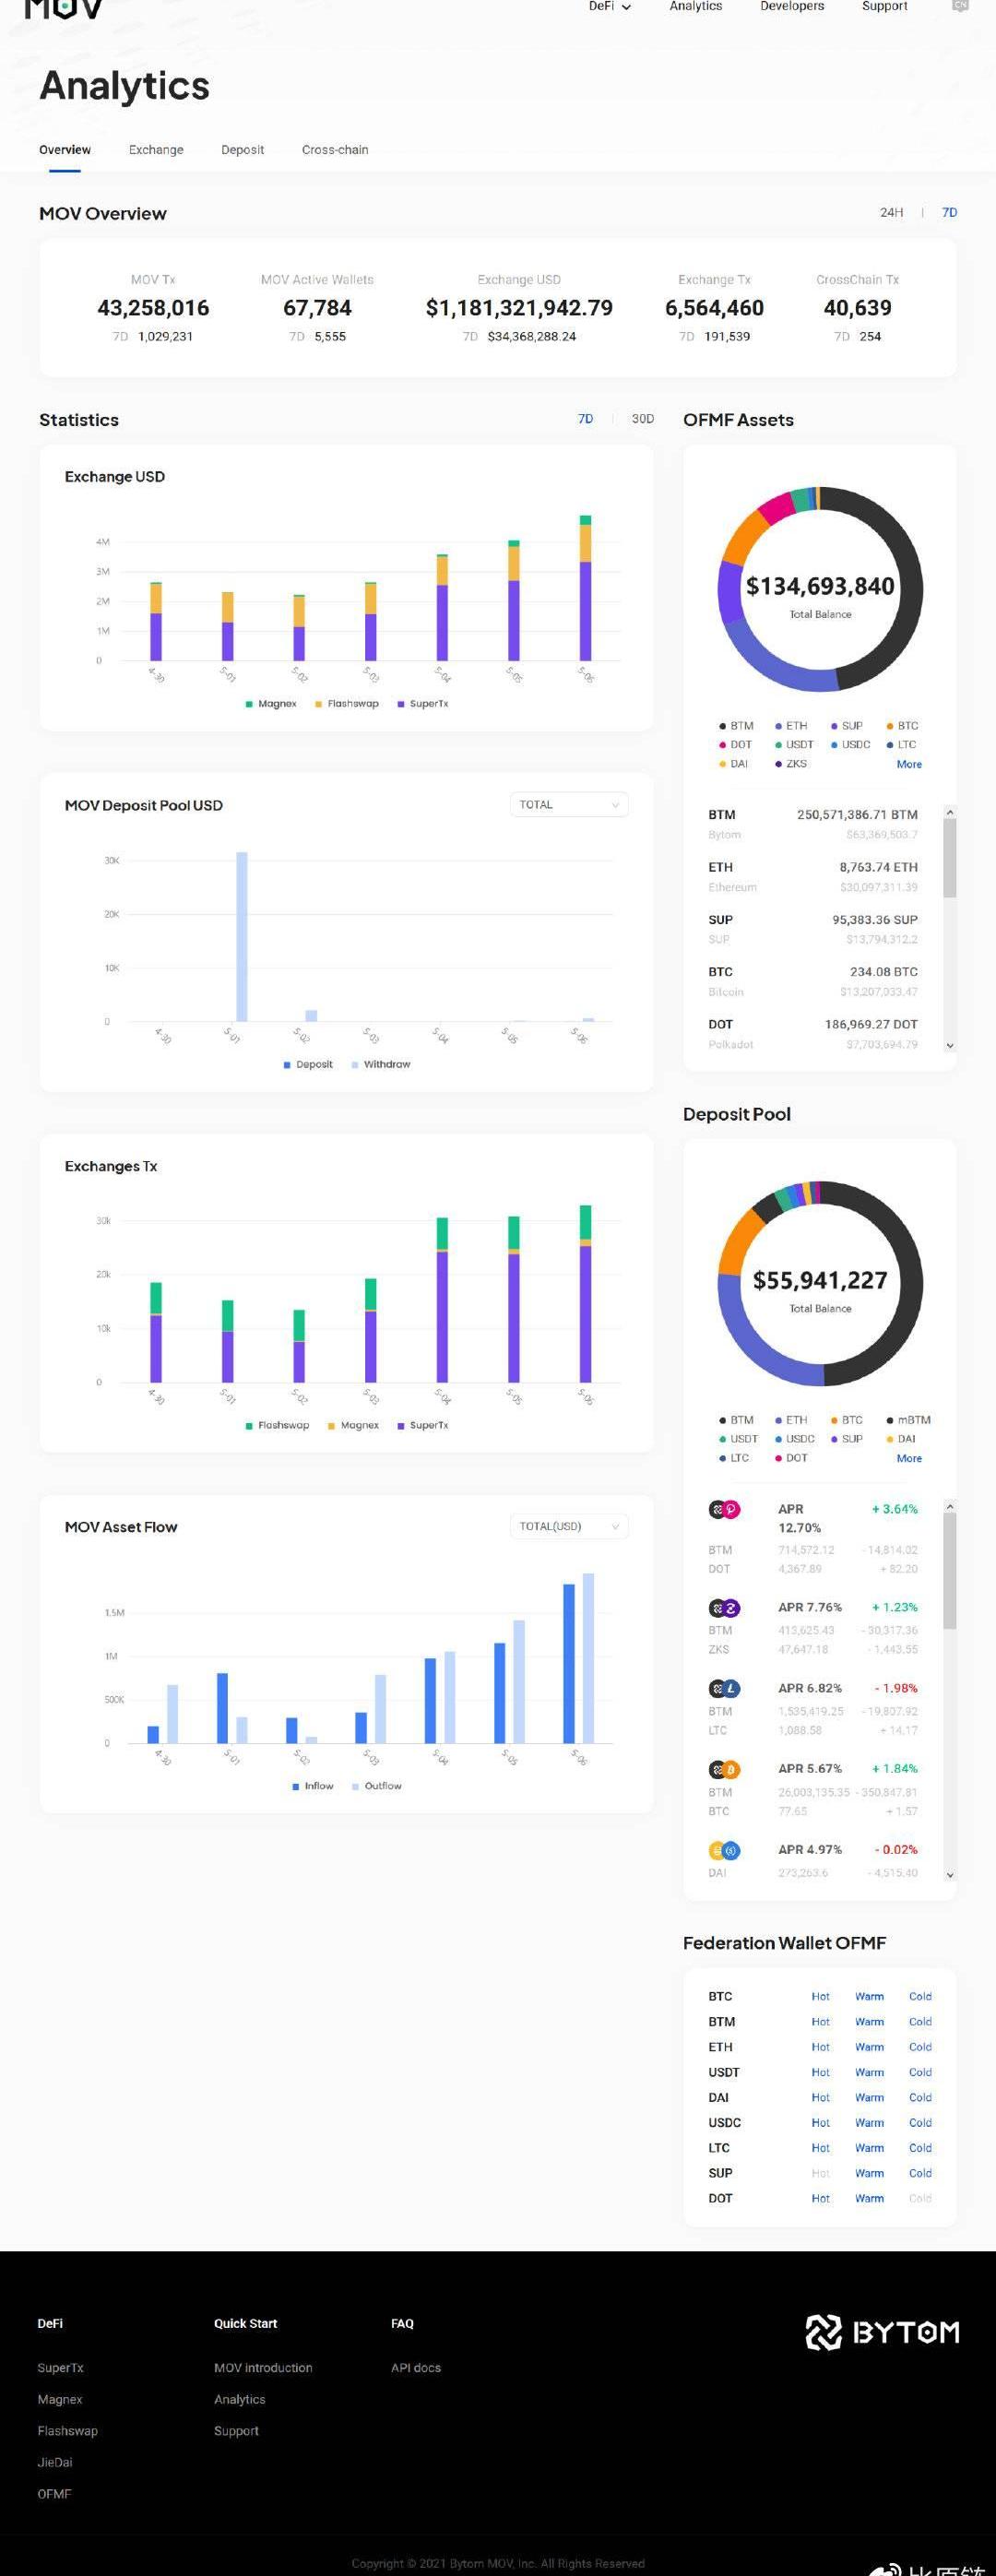Image resolution: width=996 pixels, height=2576 pixels.
Task: Open OFMF footer link
Action: pyautogui.click(x=54, y=2494)
